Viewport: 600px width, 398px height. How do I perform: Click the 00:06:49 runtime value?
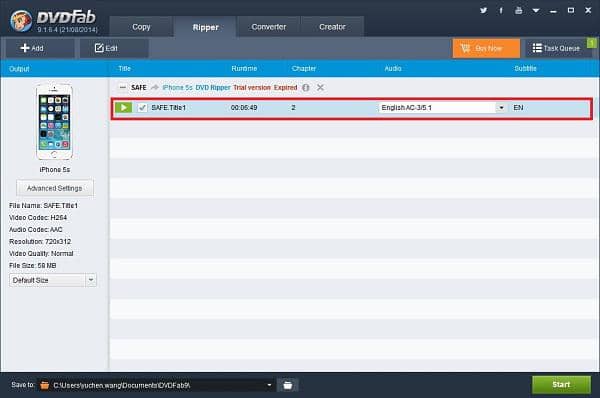244,108
